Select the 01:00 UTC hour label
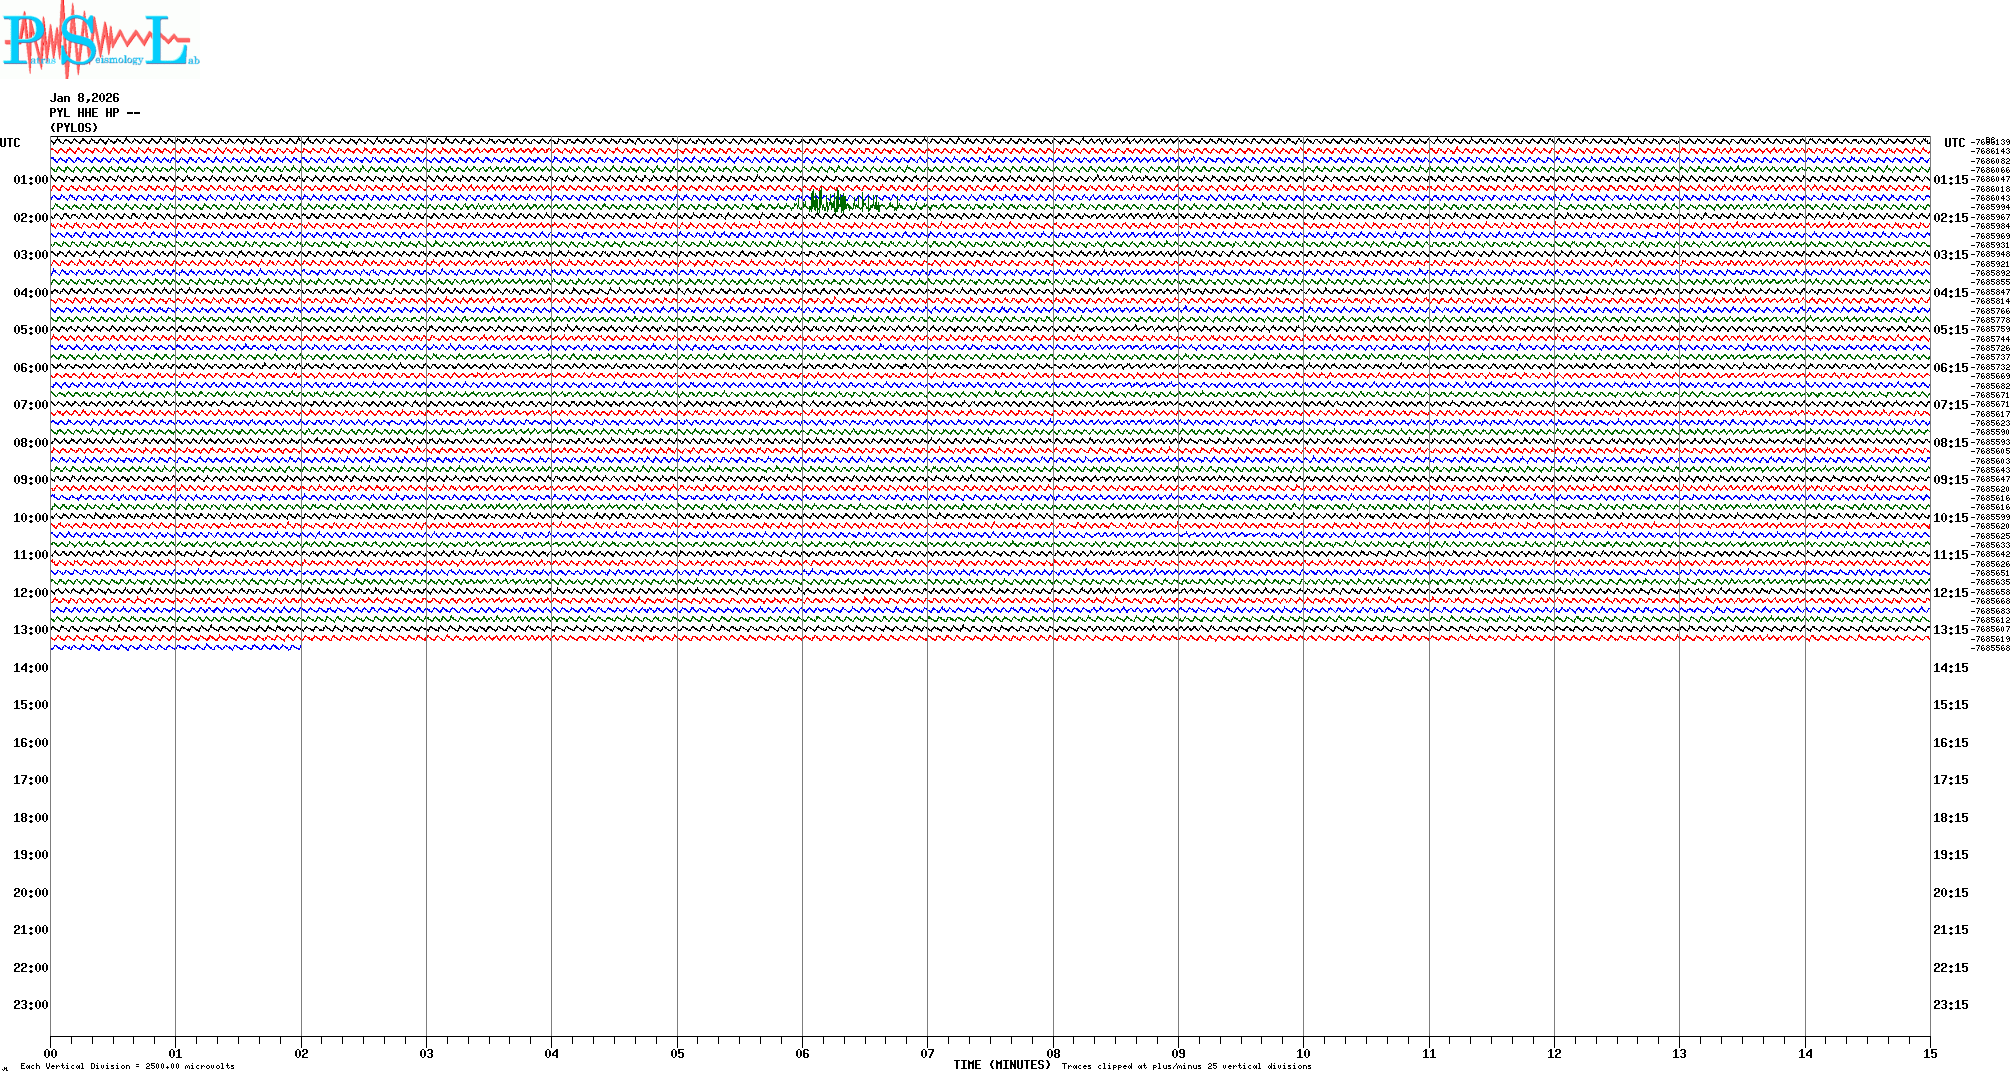 click(x=30, y=180)
